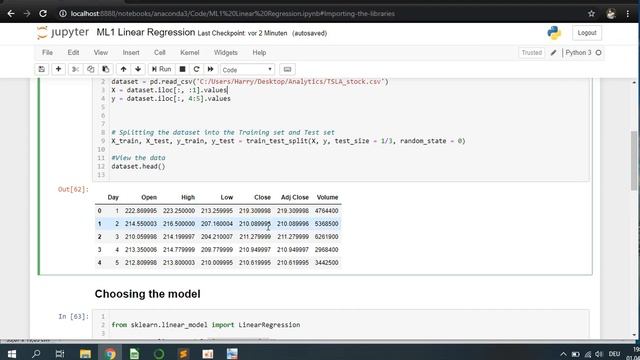Click the volume speaker tray icon
Image resolution: width=640 pixels, height=360 pixels.
599,354
